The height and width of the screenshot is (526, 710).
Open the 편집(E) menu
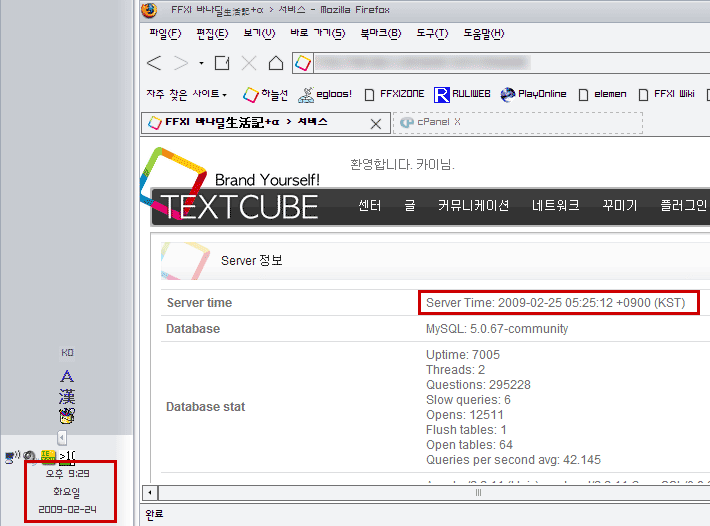(x=212, y=33)
